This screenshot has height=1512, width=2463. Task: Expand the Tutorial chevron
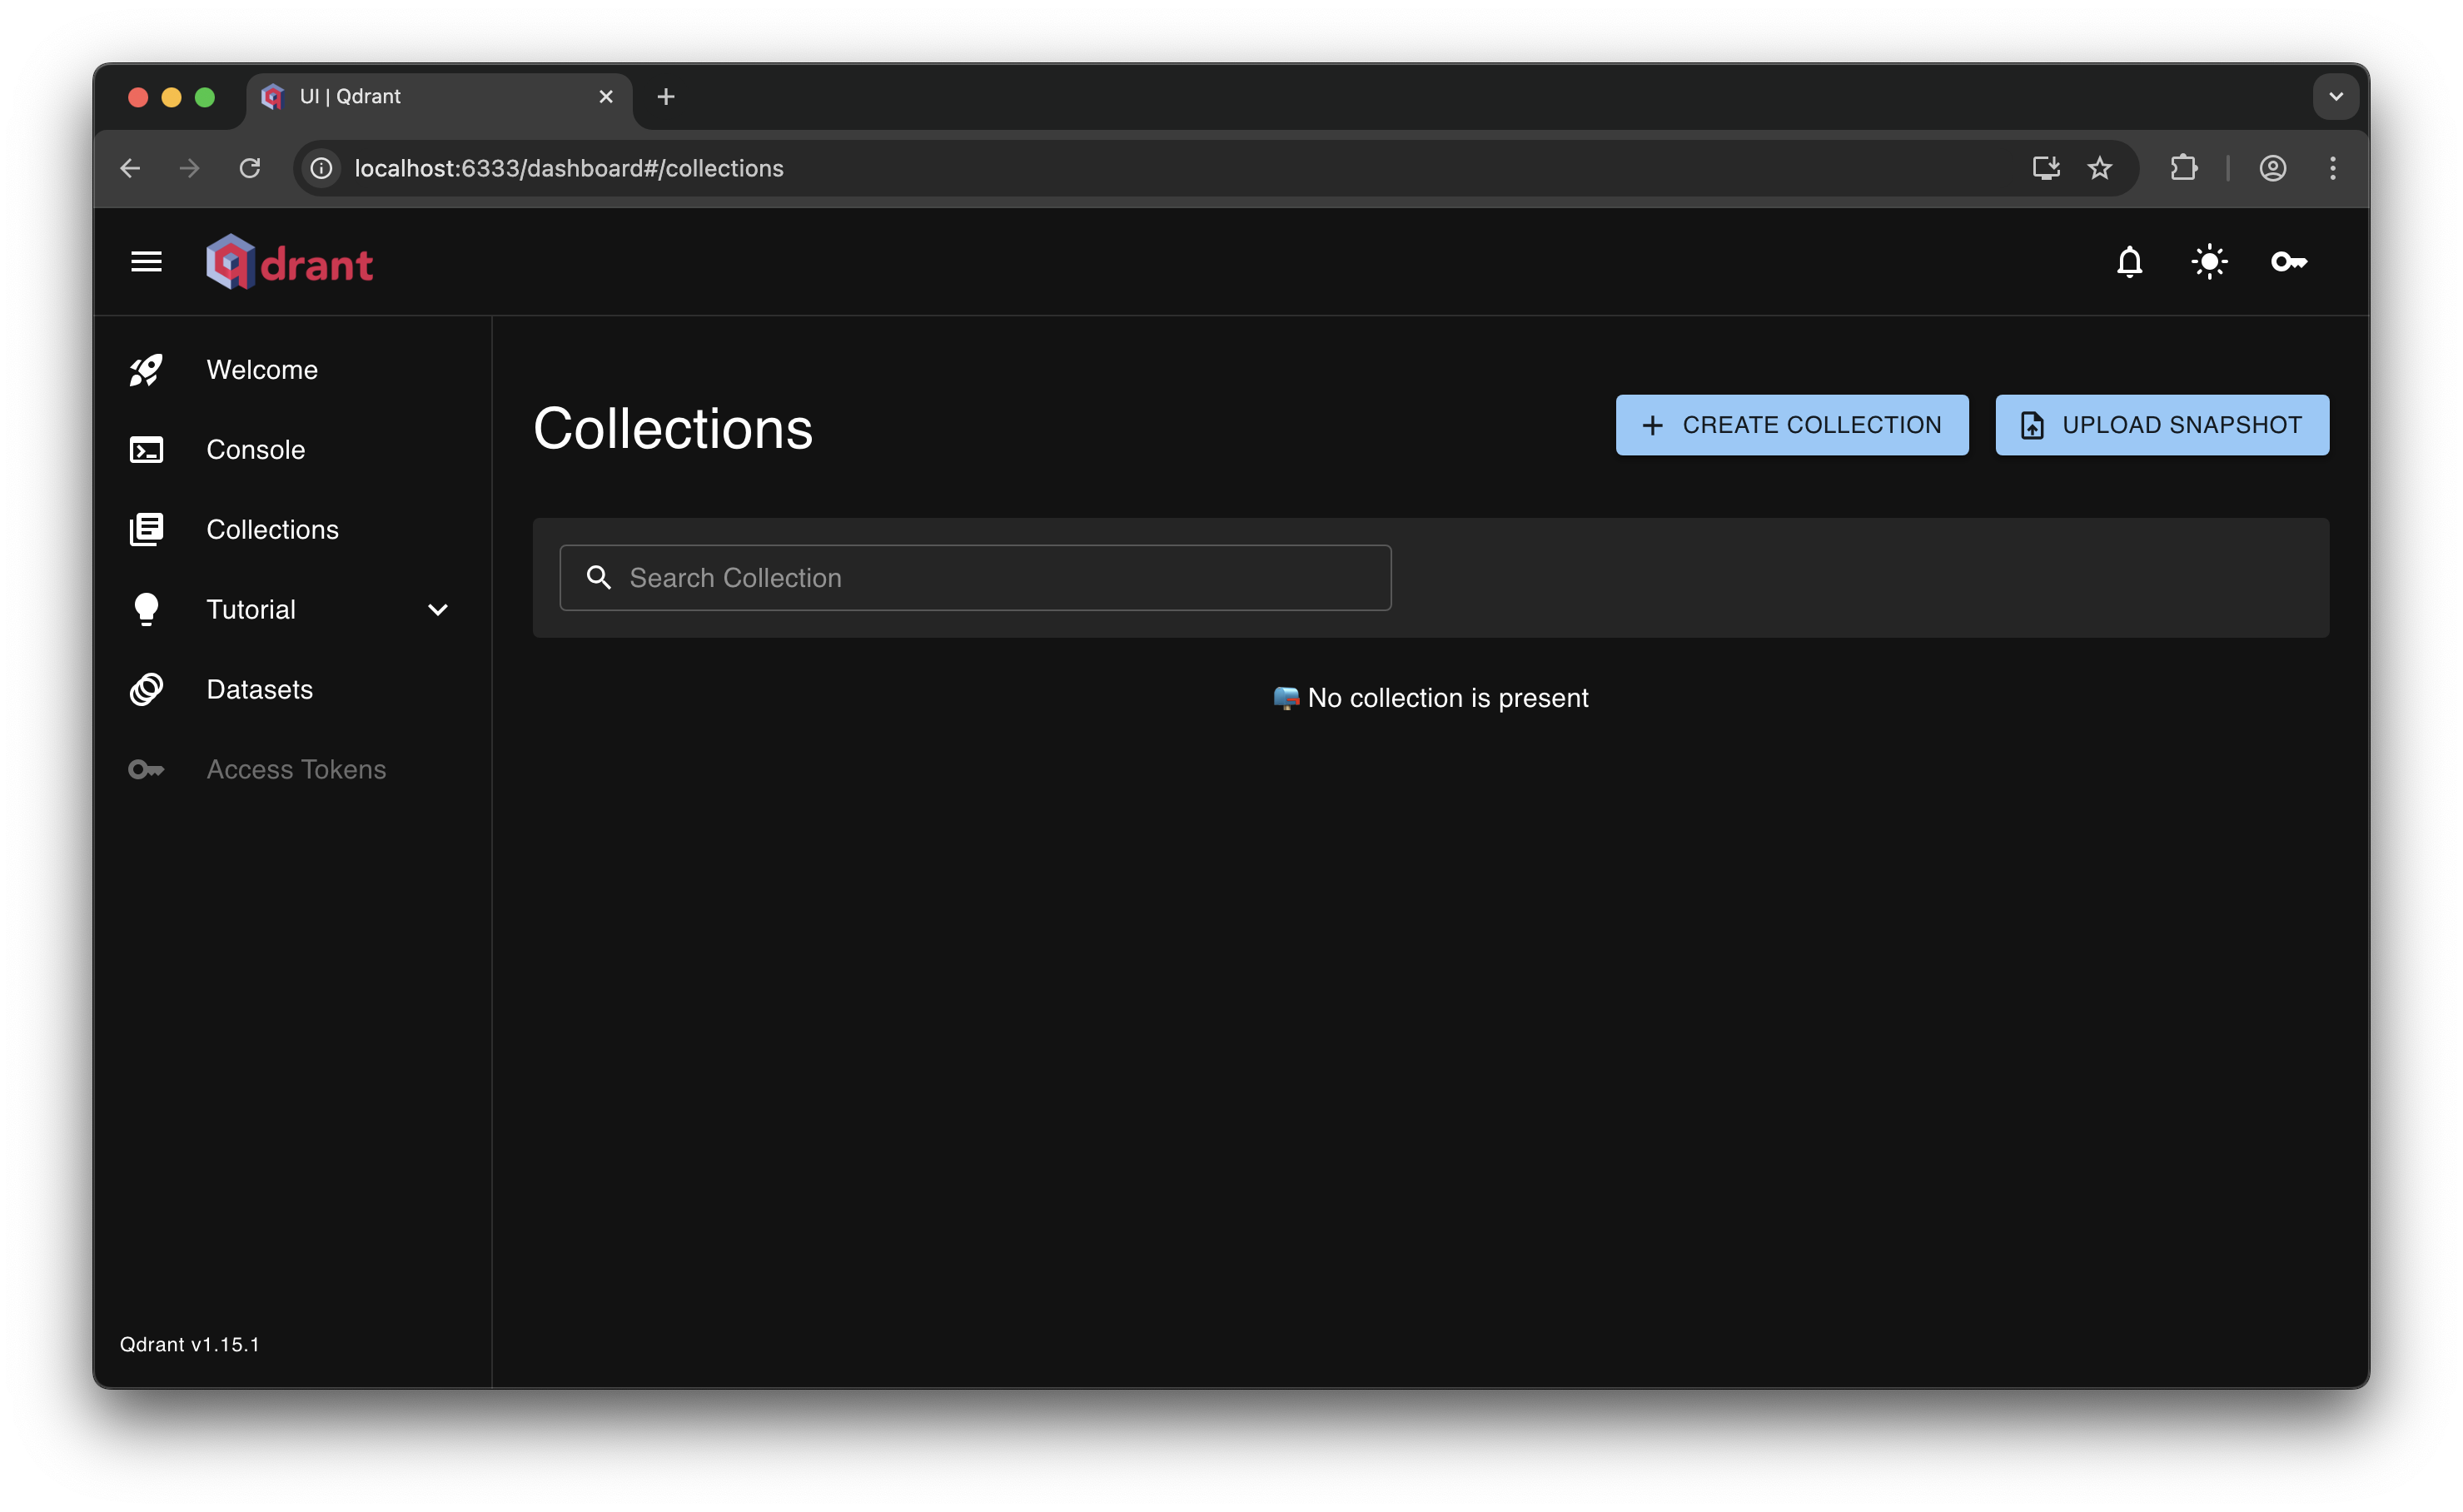[438, 610]
